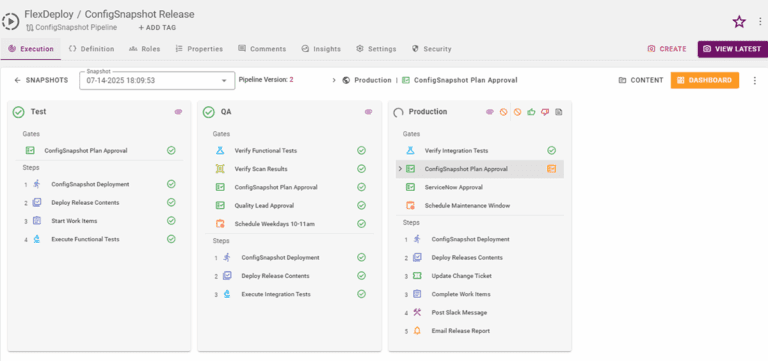Switch to the Definition tab

click(x=92, y=49)
